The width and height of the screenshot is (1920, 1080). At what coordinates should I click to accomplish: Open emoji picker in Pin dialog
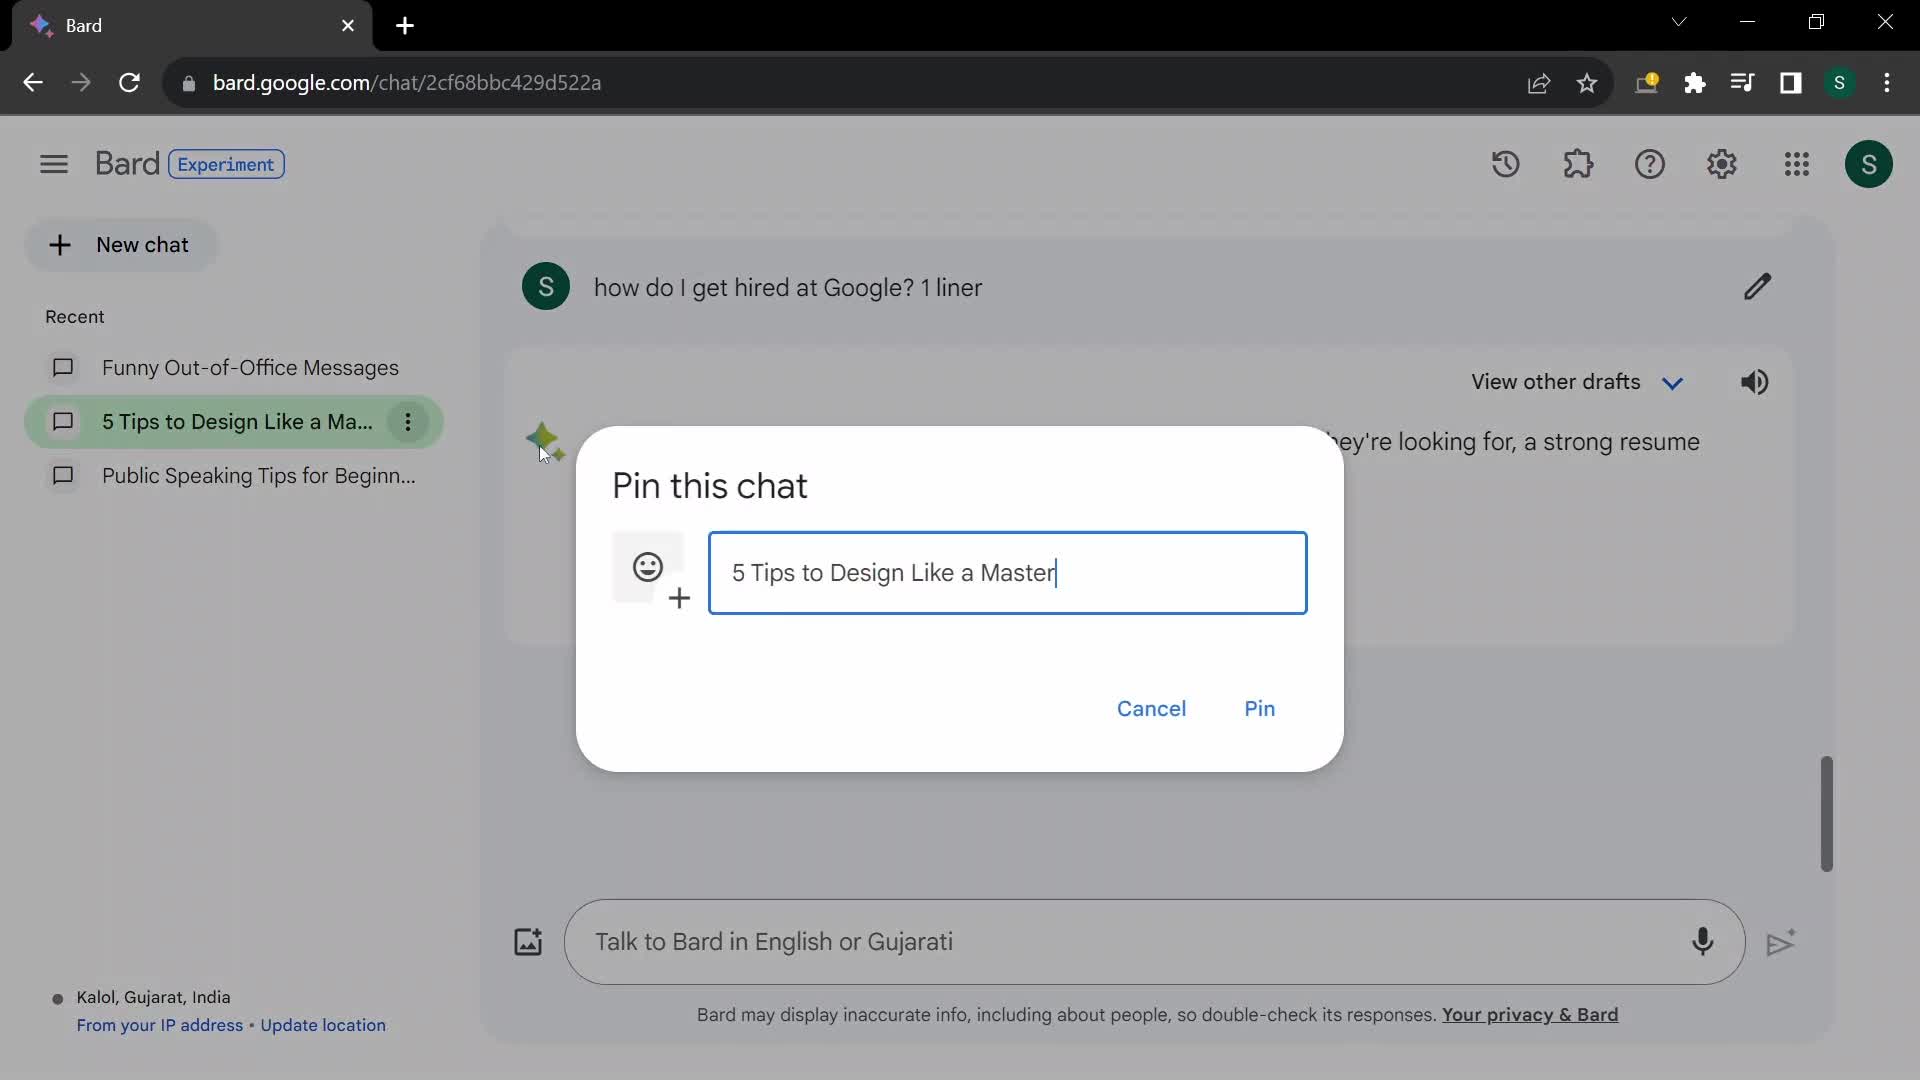(x=647, y=566)
